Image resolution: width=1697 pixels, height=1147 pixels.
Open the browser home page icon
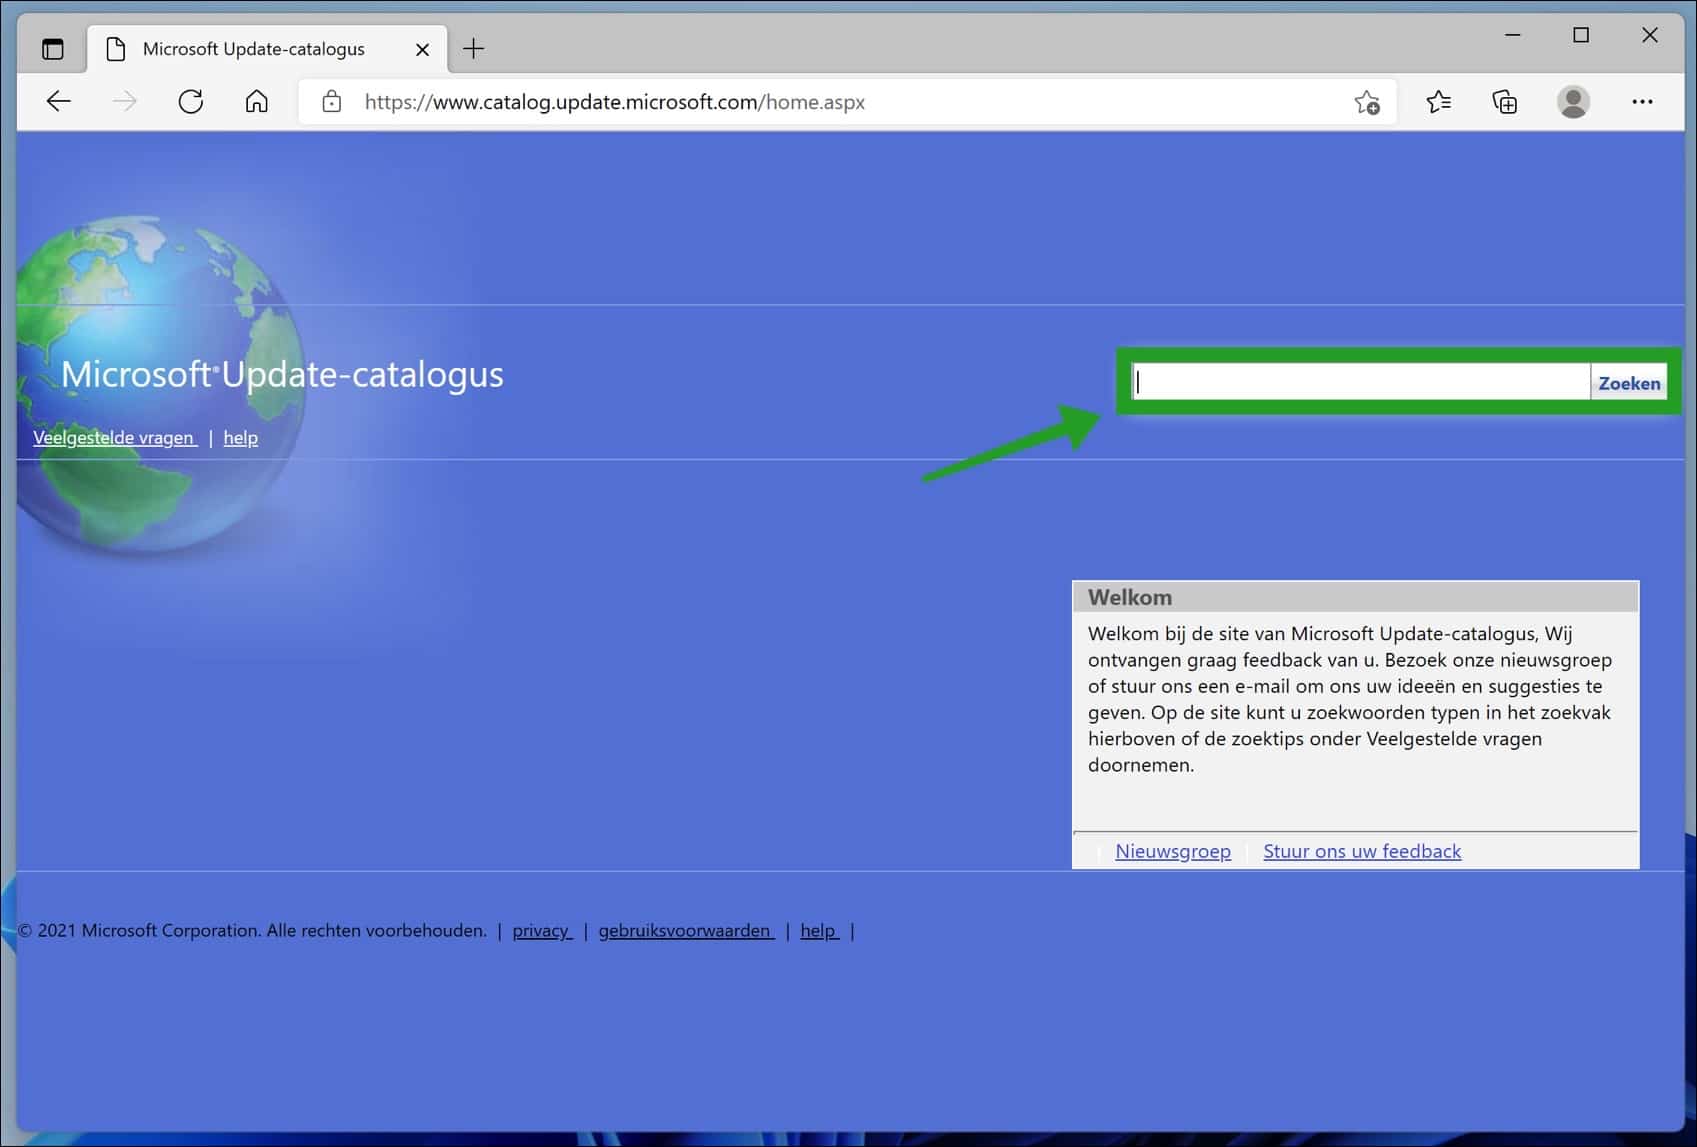[x=256, y=101]
